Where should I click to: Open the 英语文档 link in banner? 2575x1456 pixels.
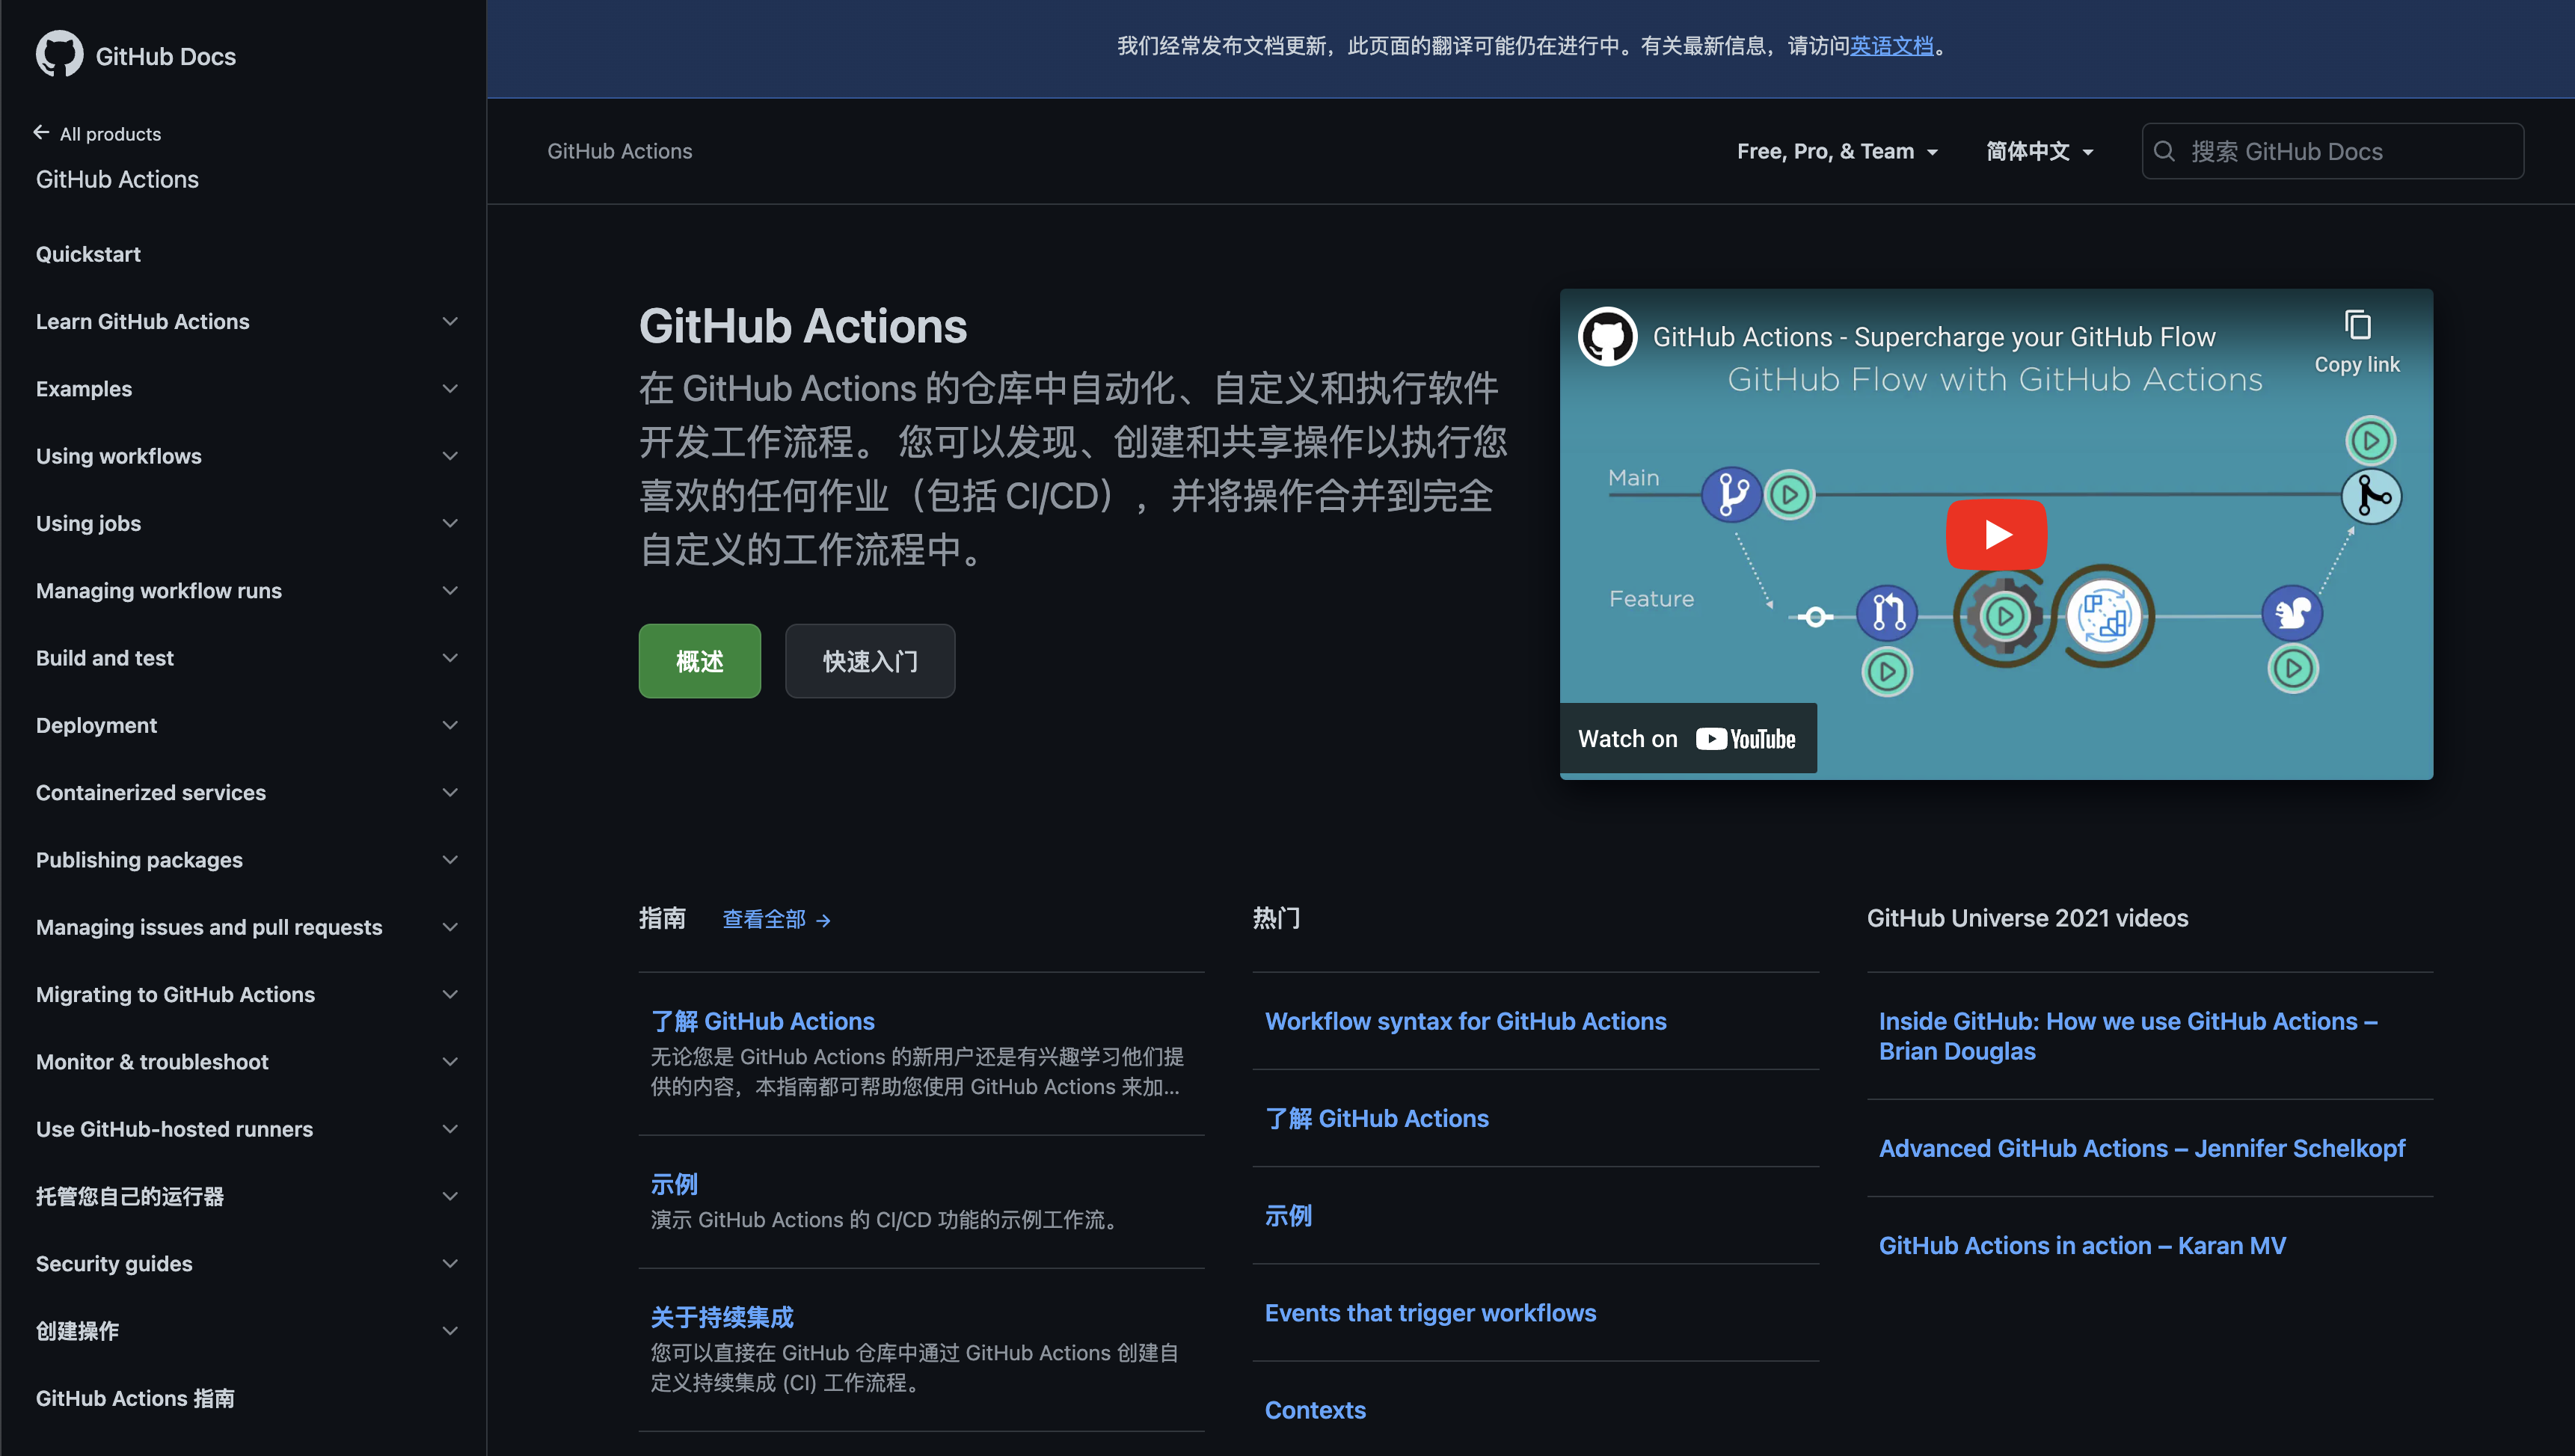pyautogui.click(x=1891, y=46)
